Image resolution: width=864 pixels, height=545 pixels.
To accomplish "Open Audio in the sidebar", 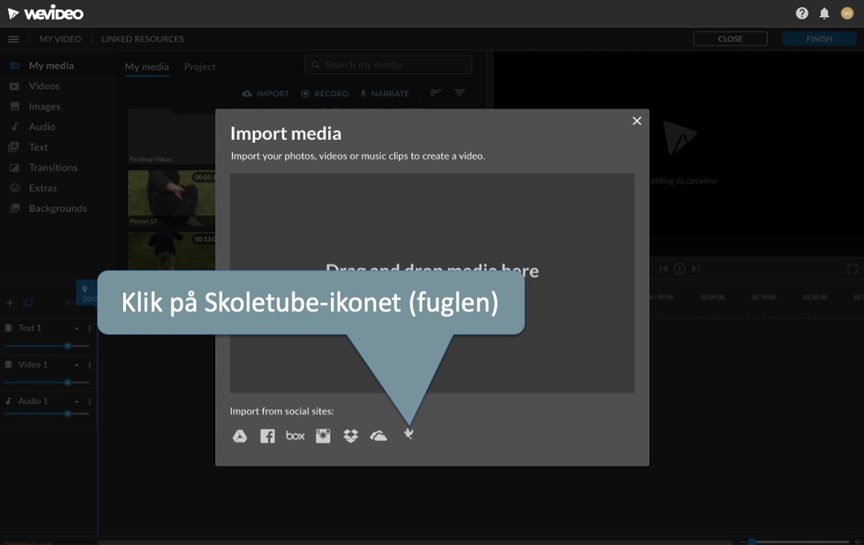I will 42,127.
